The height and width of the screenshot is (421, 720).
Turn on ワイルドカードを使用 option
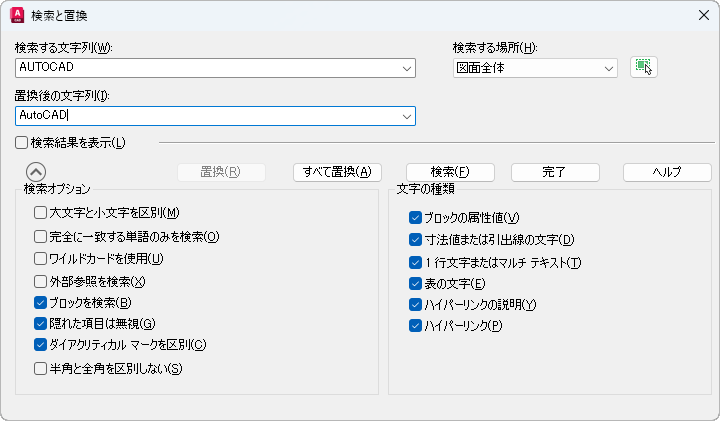[41, 259]
